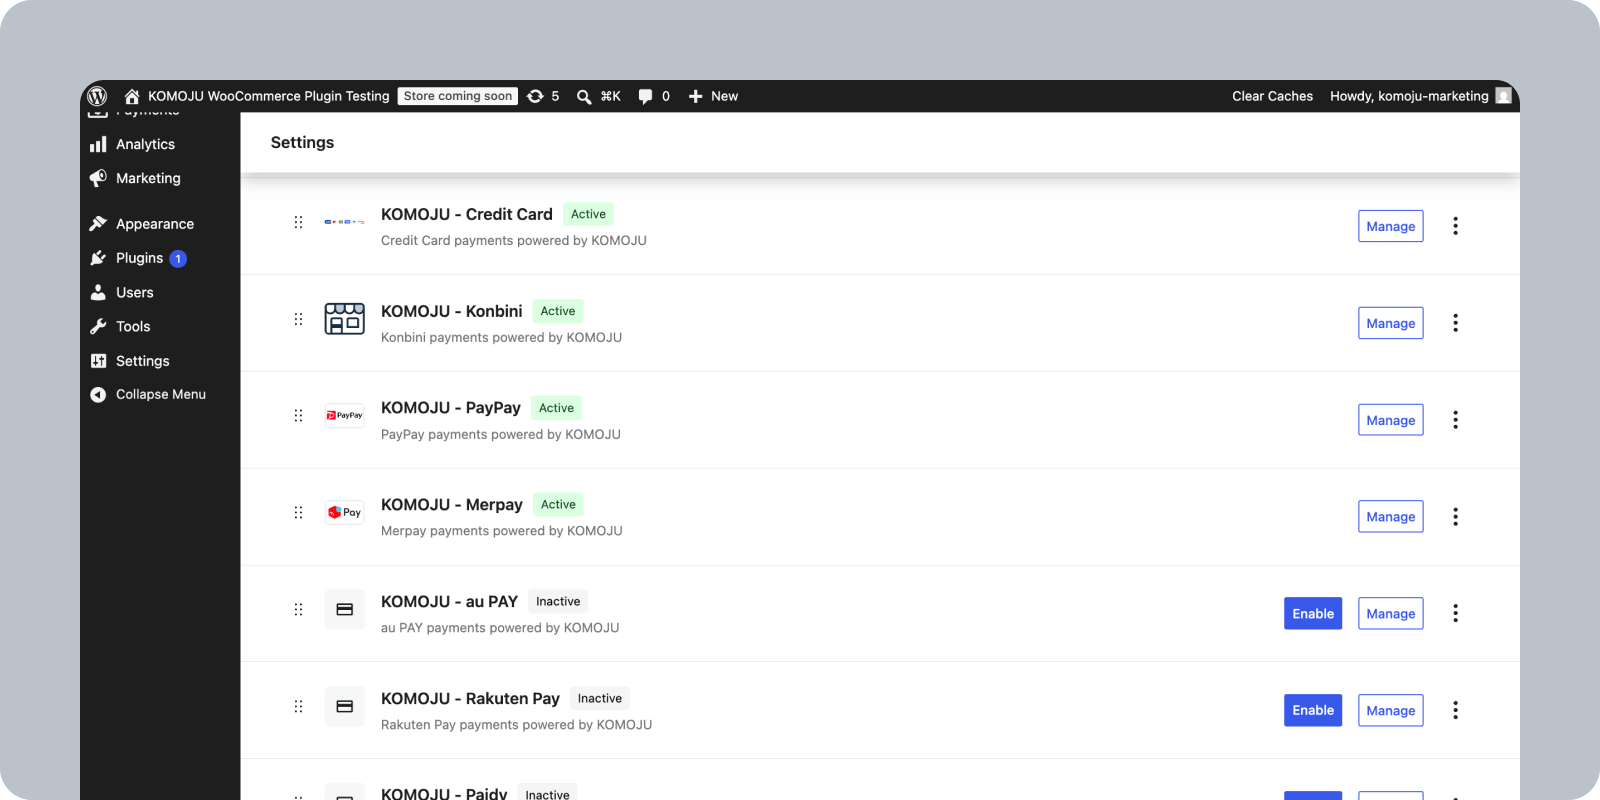Grab the drag handle for the Credit Card row
This screenshot has height=800, width=1600.
coord(298,222)
